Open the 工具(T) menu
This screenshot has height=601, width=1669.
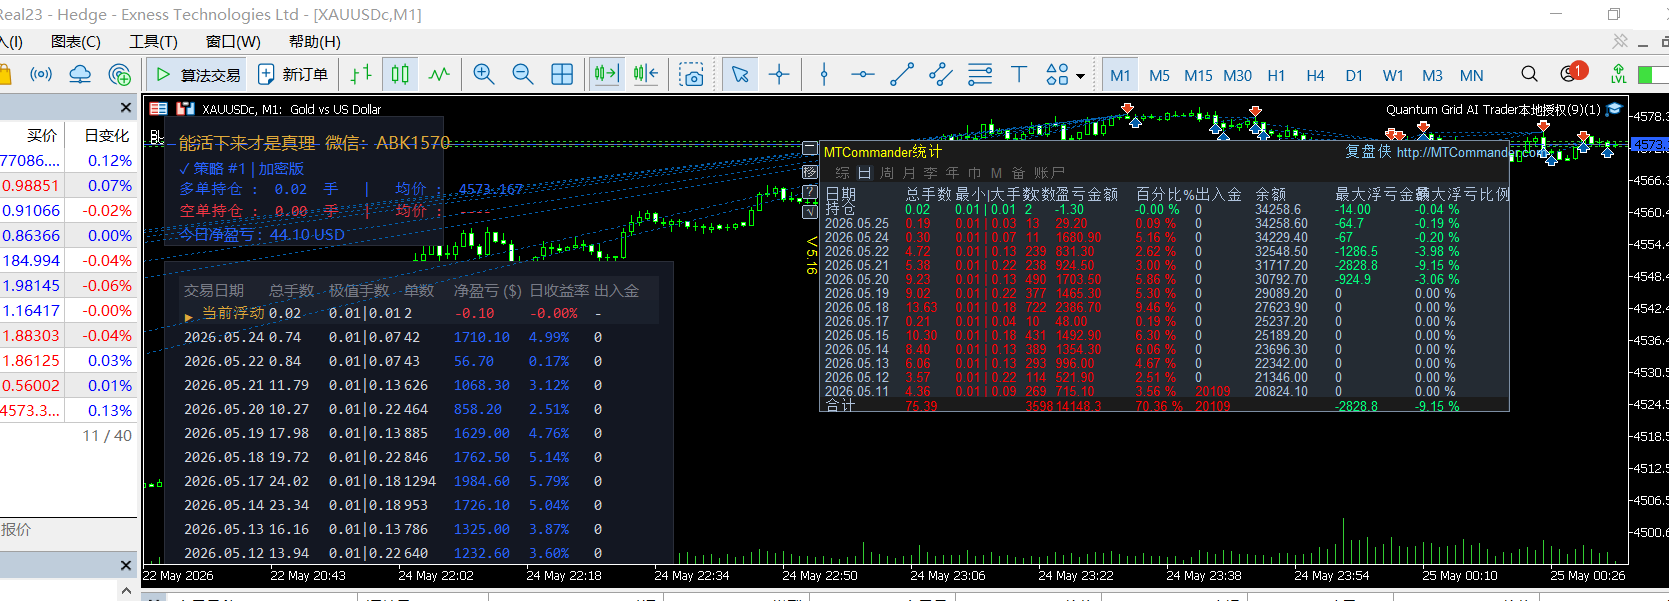point(153,41)
